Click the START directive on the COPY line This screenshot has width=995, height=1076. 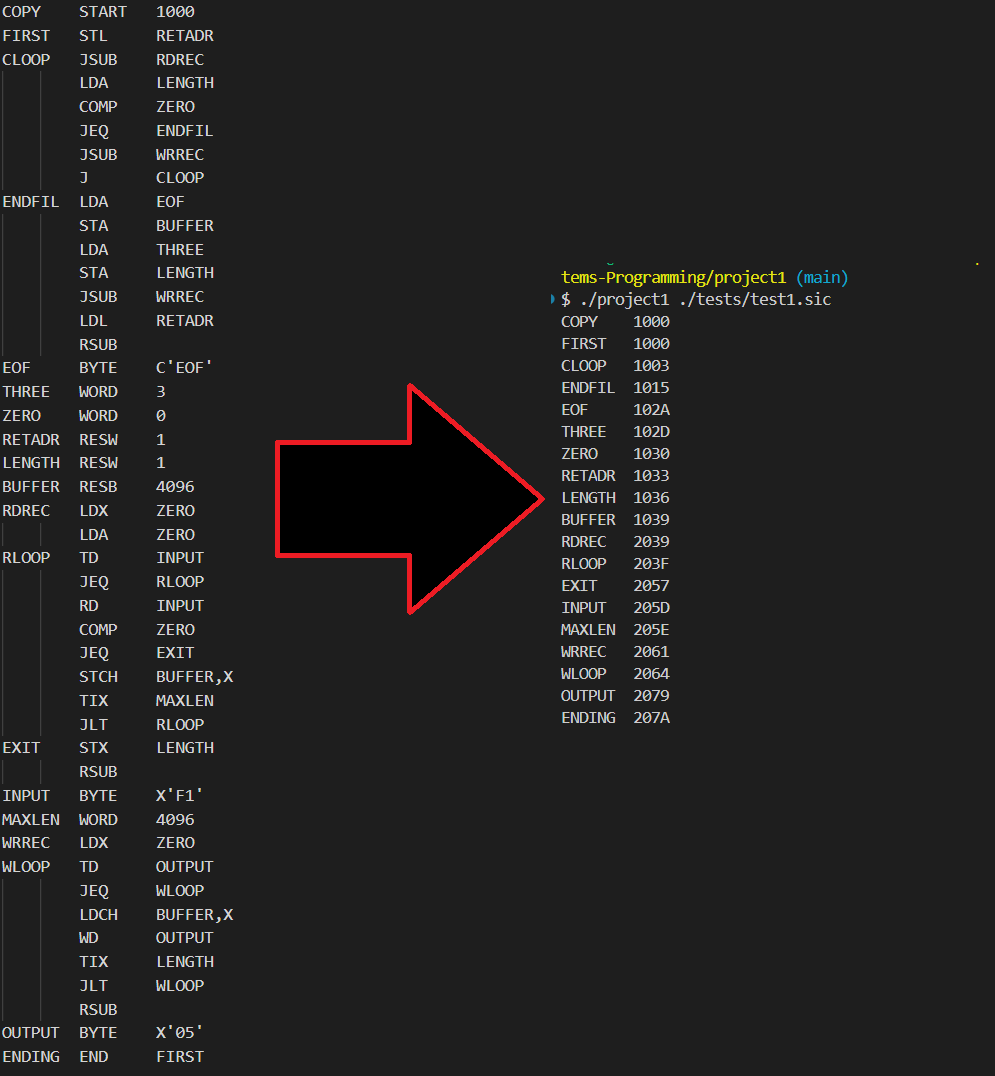click(103, 12)
